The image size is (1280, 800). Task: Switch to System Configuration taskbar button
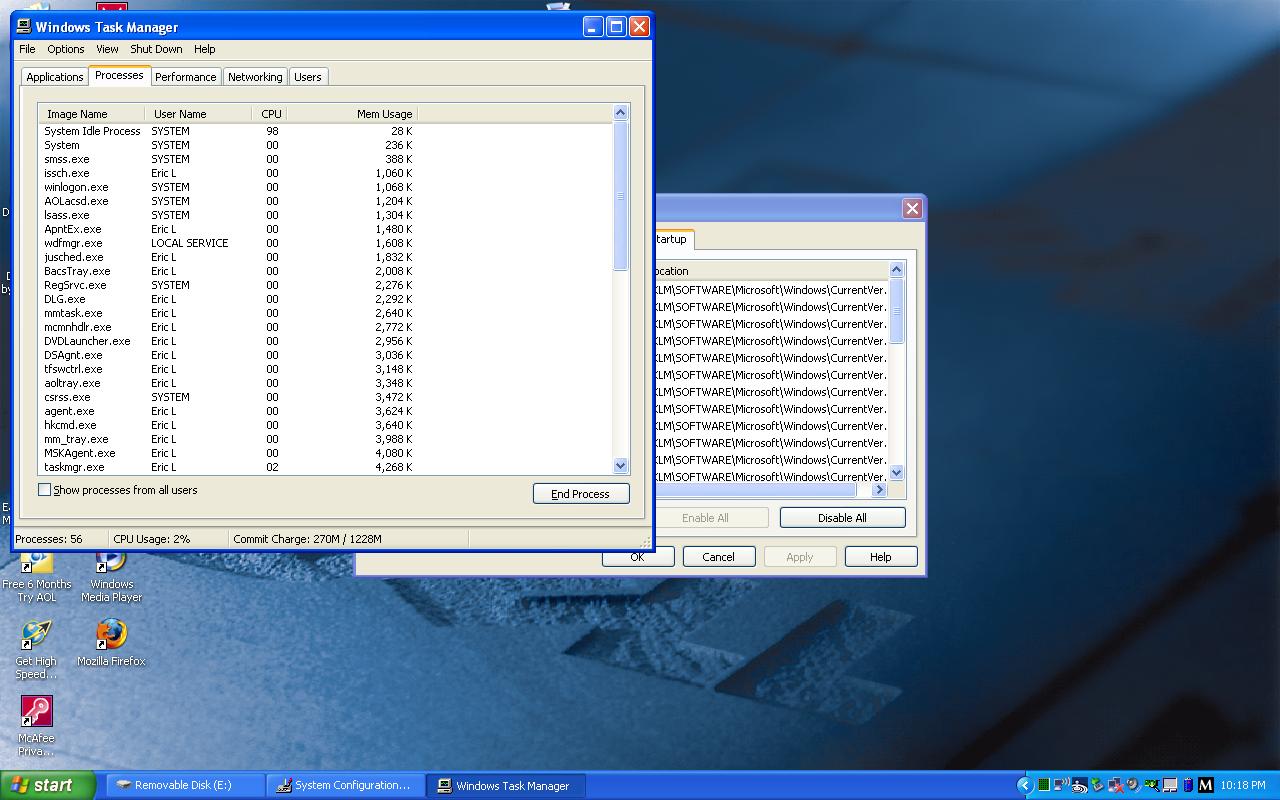tap(346, 785)
